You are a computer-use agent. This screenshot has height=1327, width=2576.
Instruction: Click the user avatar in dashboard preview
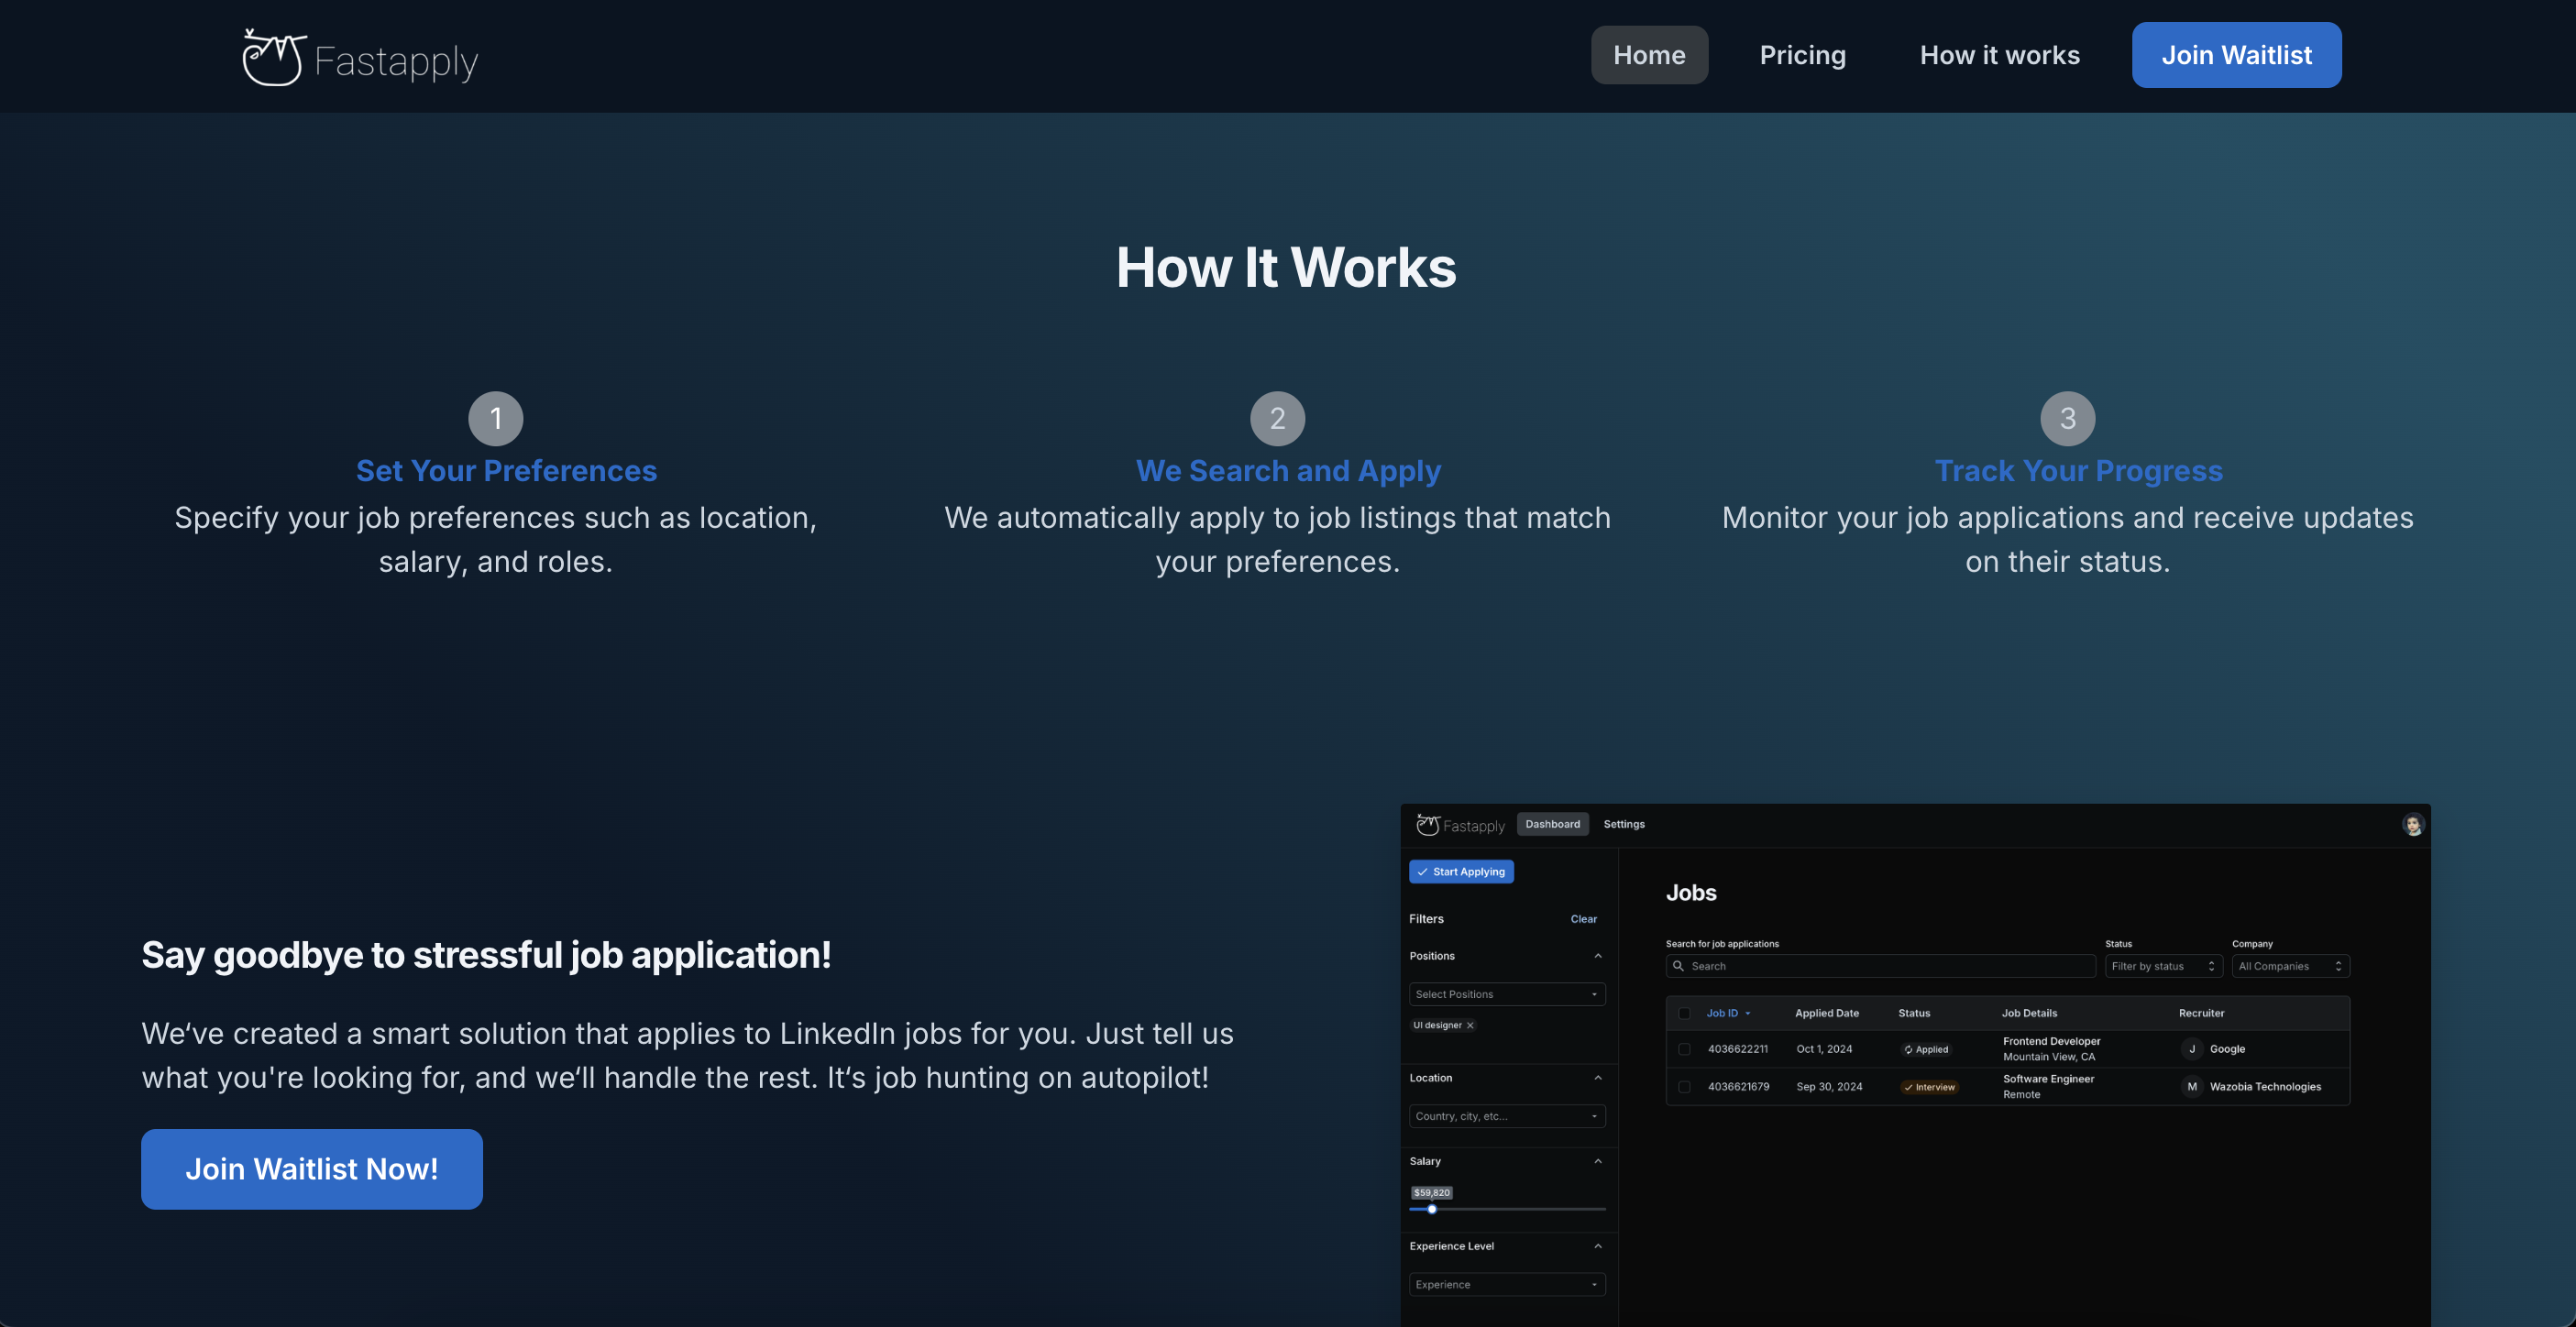2412,825
